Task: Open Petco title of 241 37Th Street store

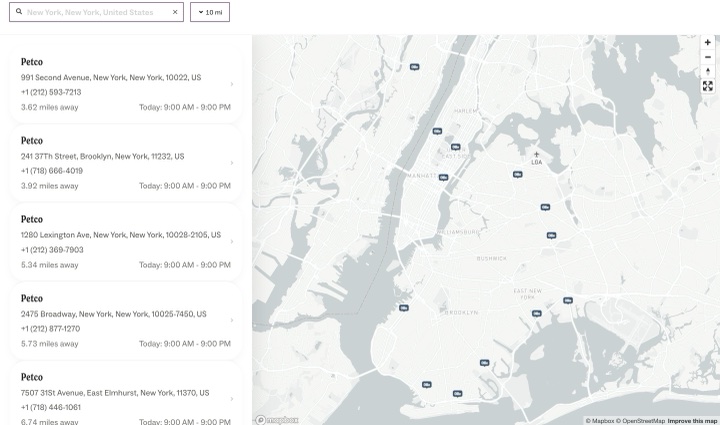Action: 32,141
